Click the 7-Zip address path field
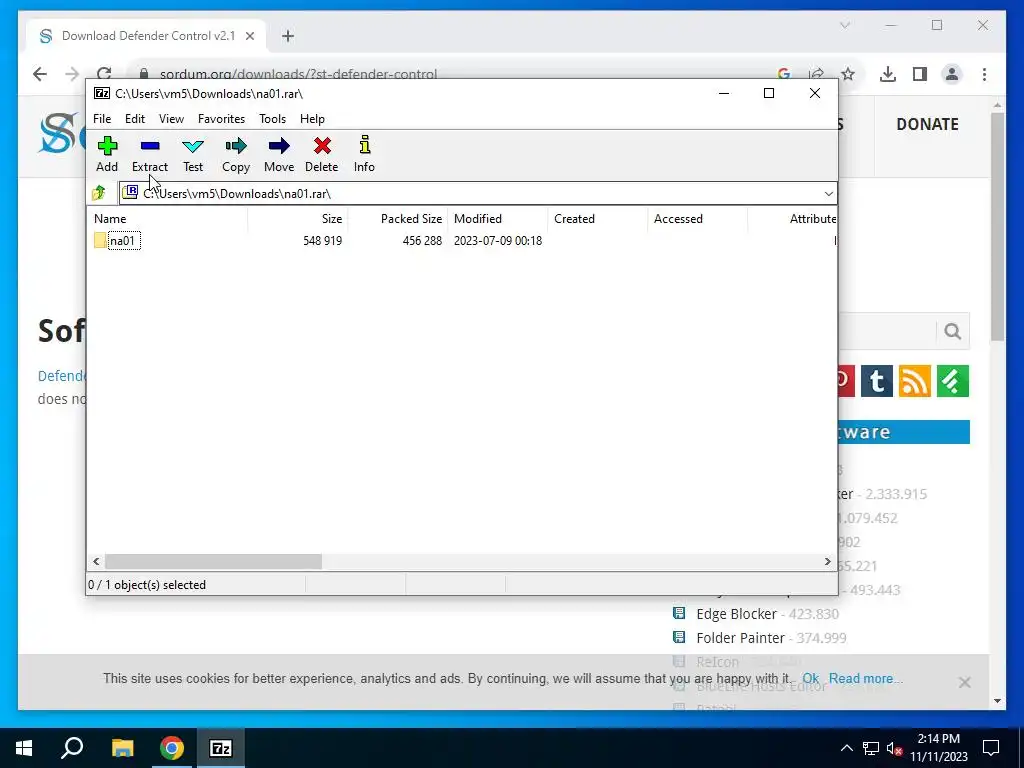 point(477,193)
